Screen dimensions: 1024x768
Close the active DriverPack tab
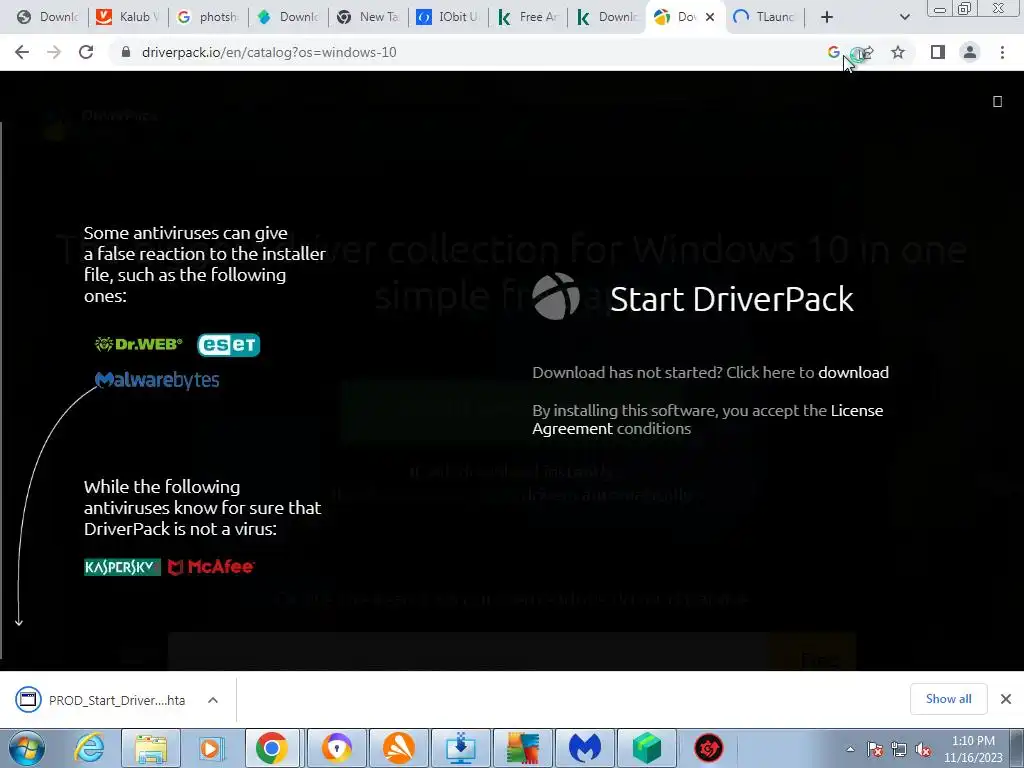710,17
